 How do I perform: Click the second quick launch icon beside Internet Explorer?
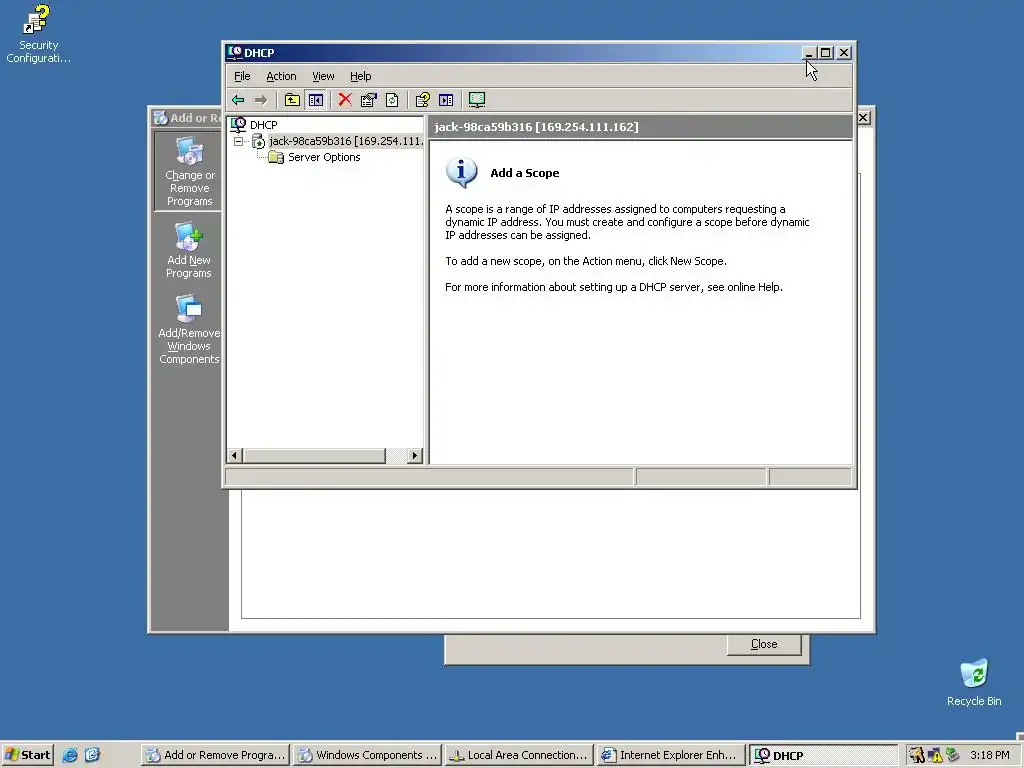(x=92, y=755)
